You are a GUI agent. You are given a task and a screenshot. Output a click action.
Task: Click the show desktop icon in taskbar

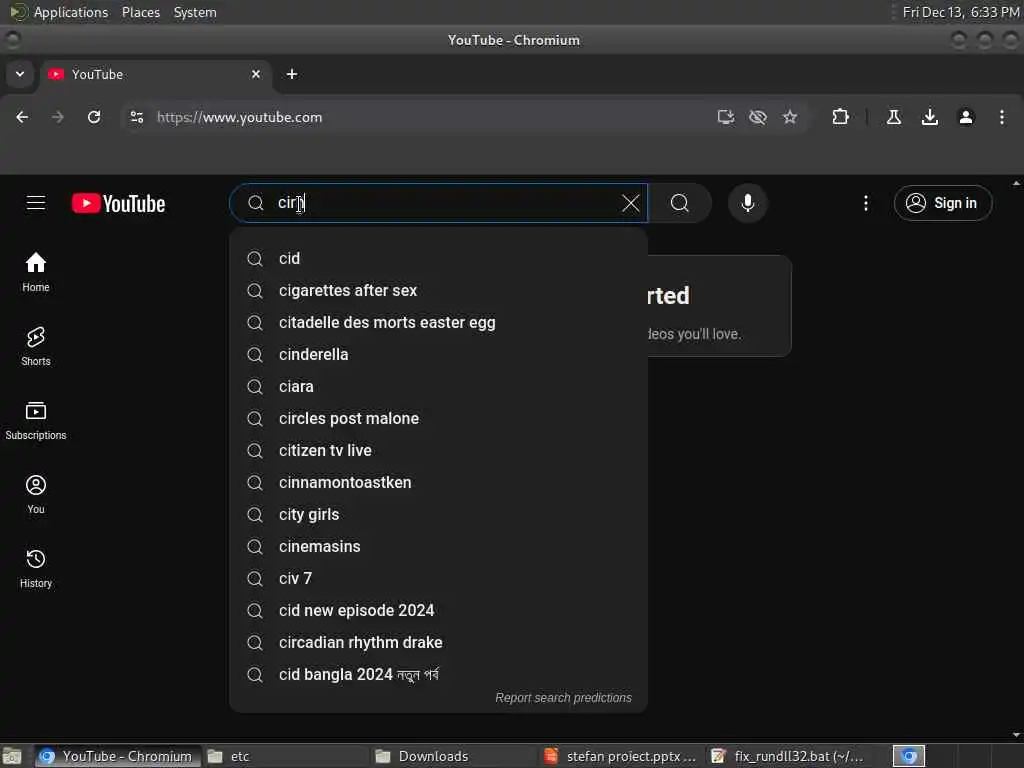point(12,756)
